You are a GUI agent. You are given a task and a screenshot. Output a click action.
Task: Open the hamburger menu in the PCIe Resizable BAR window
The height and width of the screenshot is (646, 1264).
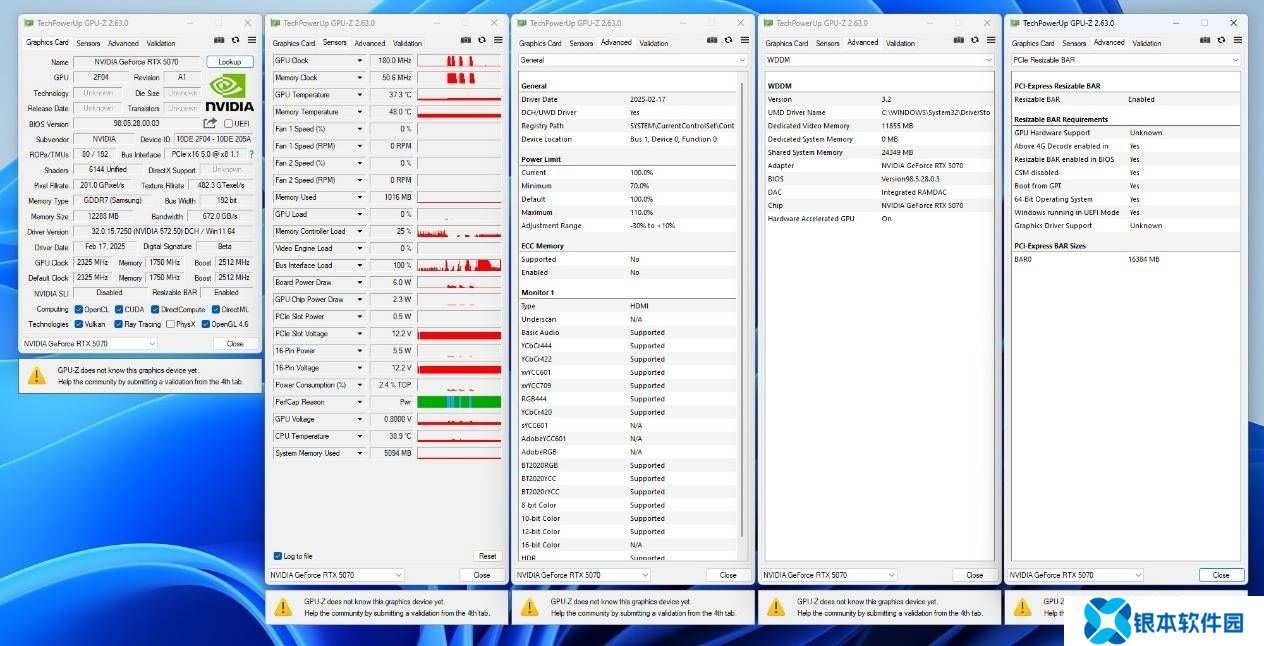pos(1237,40)
